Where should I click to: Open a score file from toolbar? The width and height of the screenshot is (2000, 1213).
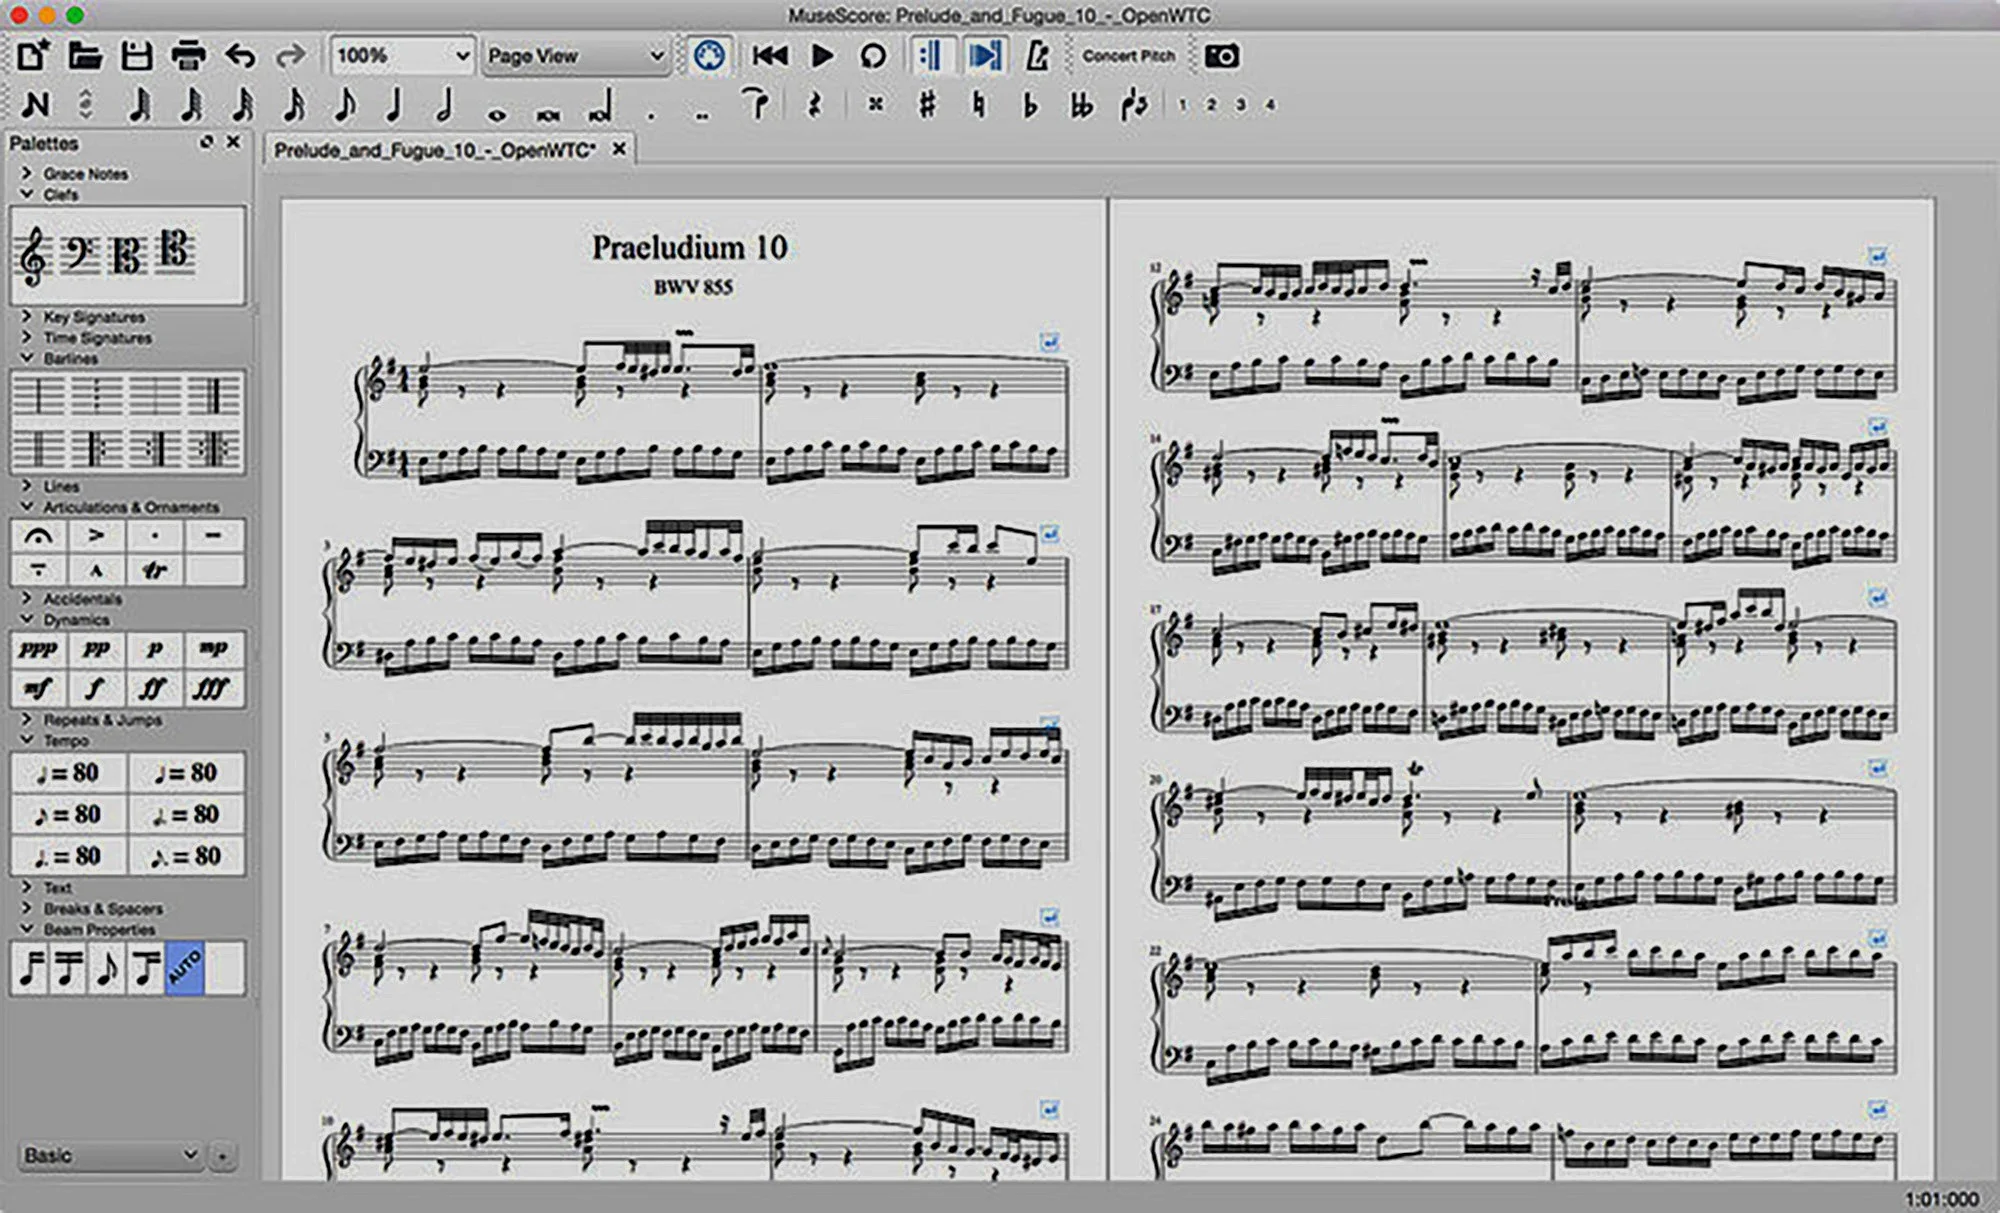(85, 55)
